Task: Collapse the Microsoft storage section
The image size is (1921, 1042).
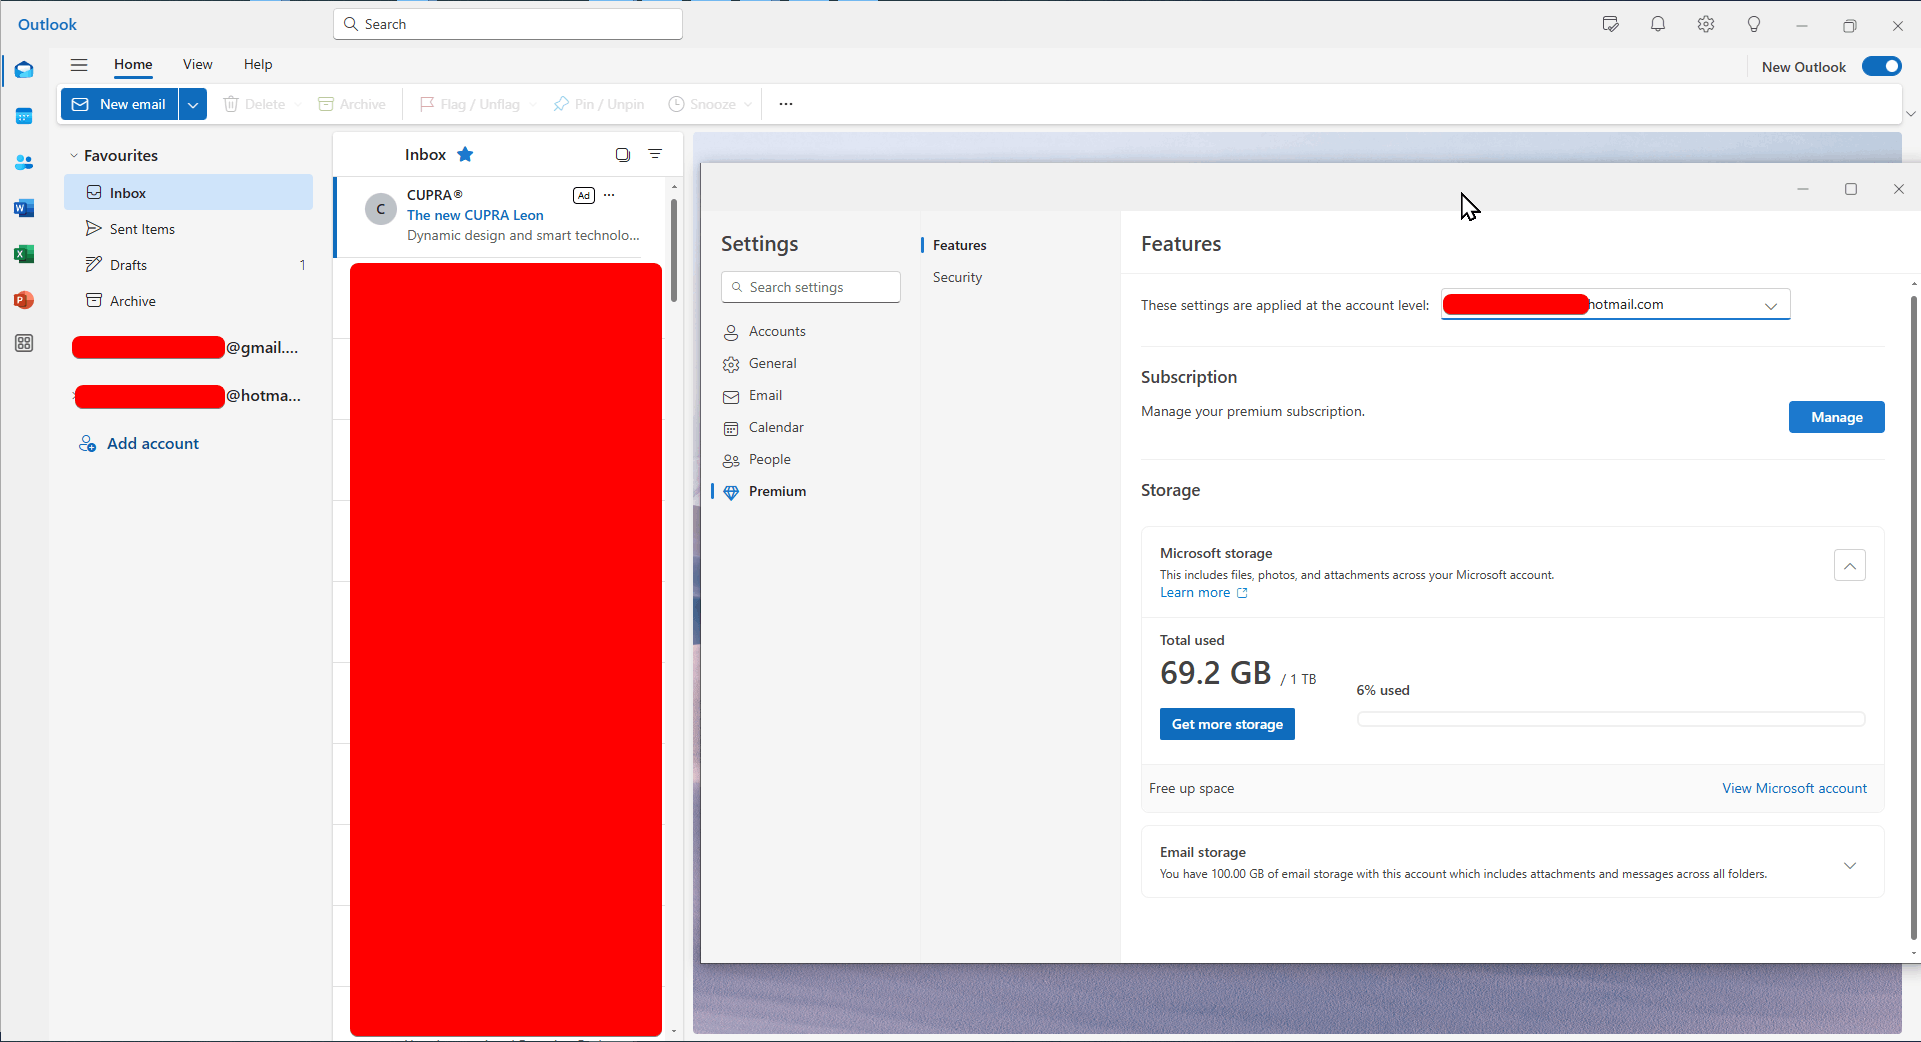Action: (x=1849, y=565)
